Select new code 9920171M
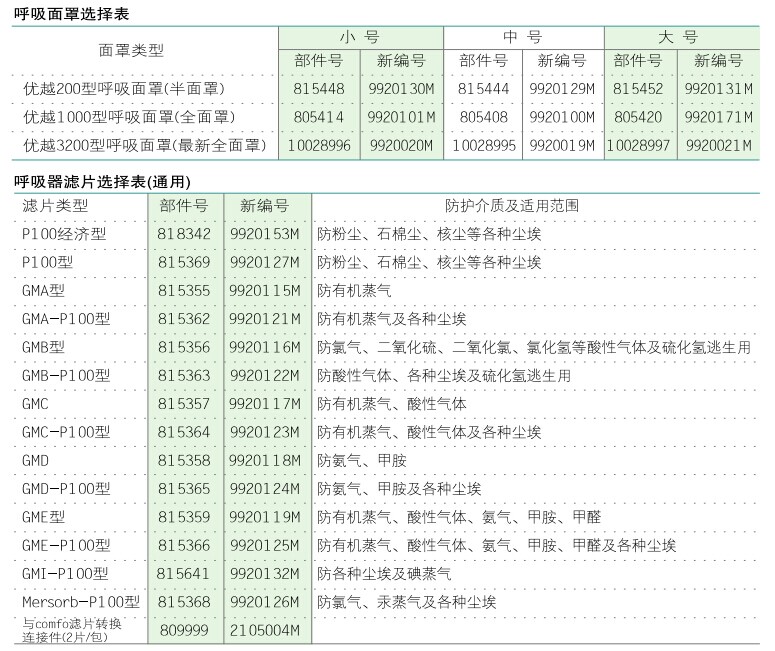775x651 pixels. (x=719, y=117)
